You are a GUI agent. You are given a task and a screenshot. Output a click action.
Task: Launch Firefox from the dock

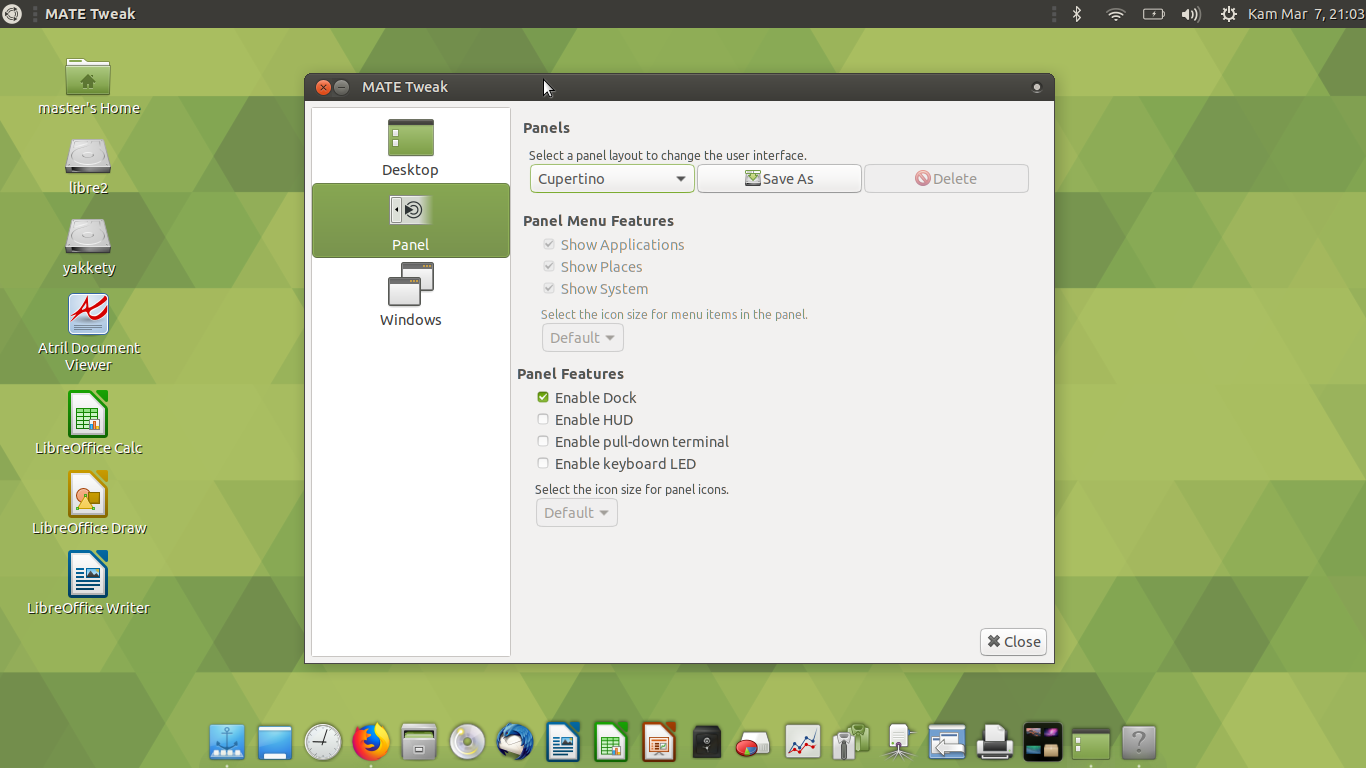coord(371,742)
